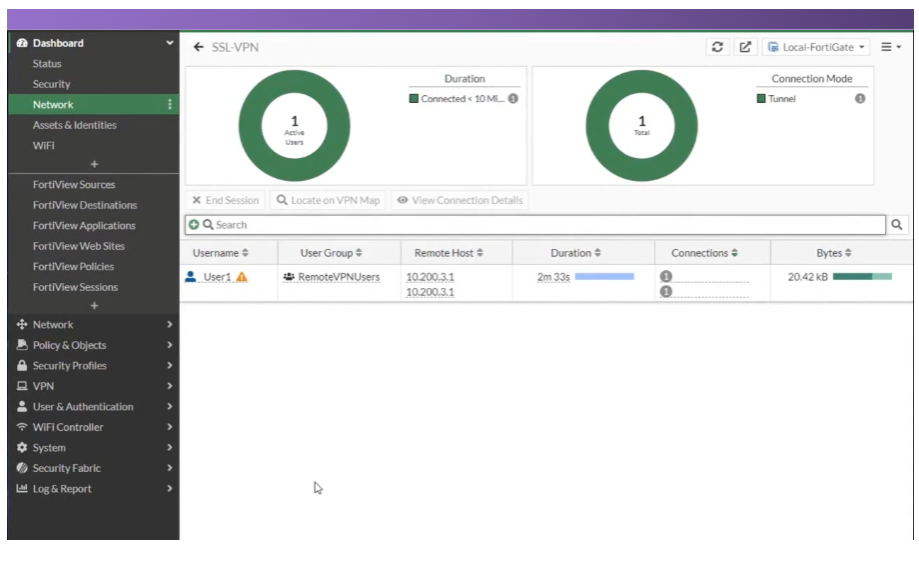Click the green plus filter icon in search

point(194,222)
